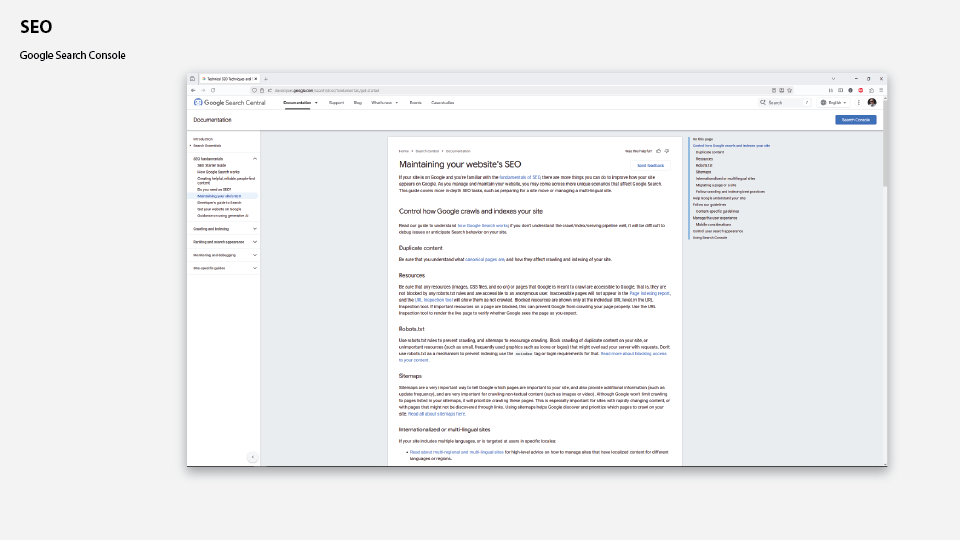Click the thumbs up helpful icon
The height and width of the screenshot is (540, 960).
click(658, 151)
